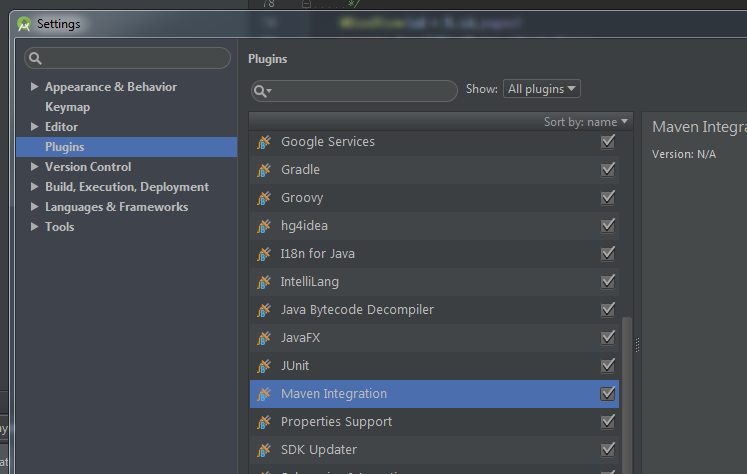Uncheck the Gradle plugin
Screen dimensions: 747x474
(x=608, y=170)
